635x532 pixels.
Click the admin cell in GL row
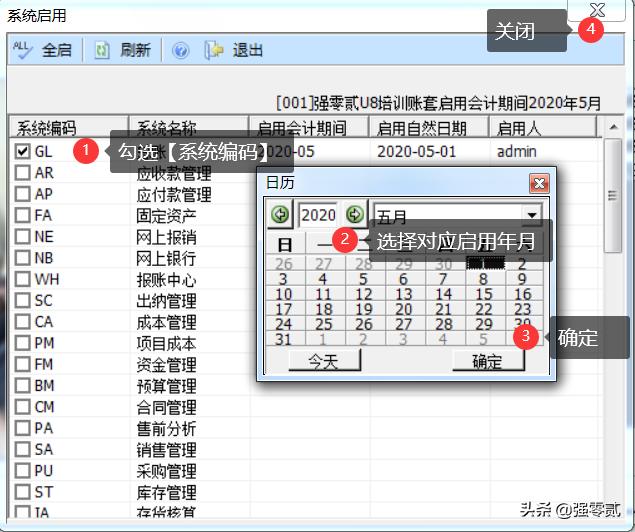tap(517, 152)
